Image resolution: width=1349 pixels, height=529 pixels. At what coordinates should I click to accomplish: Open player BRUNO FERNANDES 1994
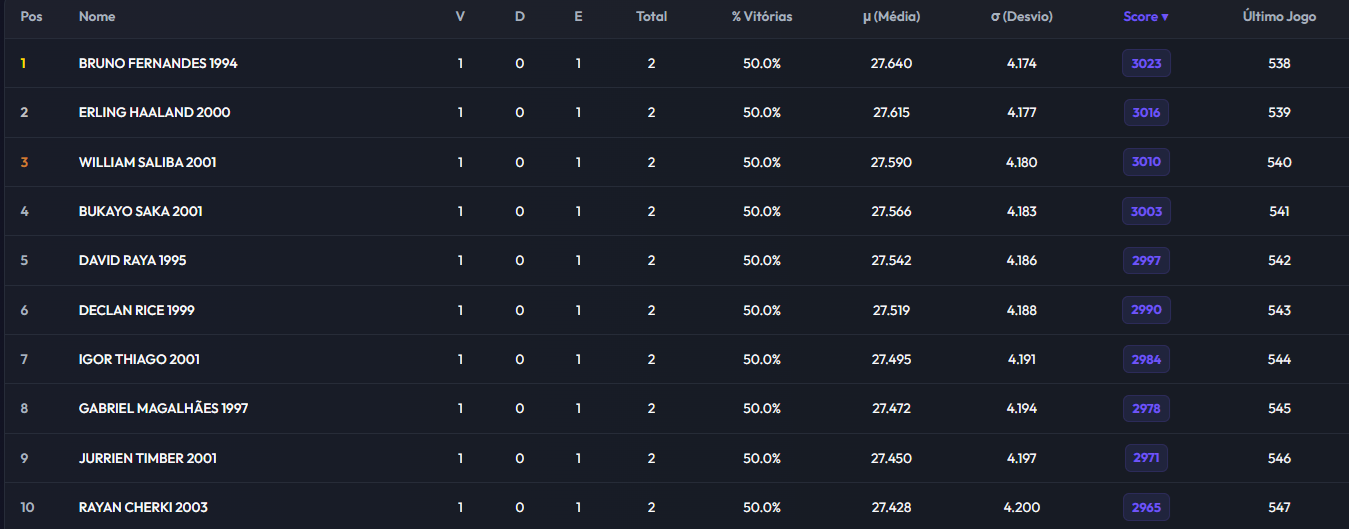[158, 63]
